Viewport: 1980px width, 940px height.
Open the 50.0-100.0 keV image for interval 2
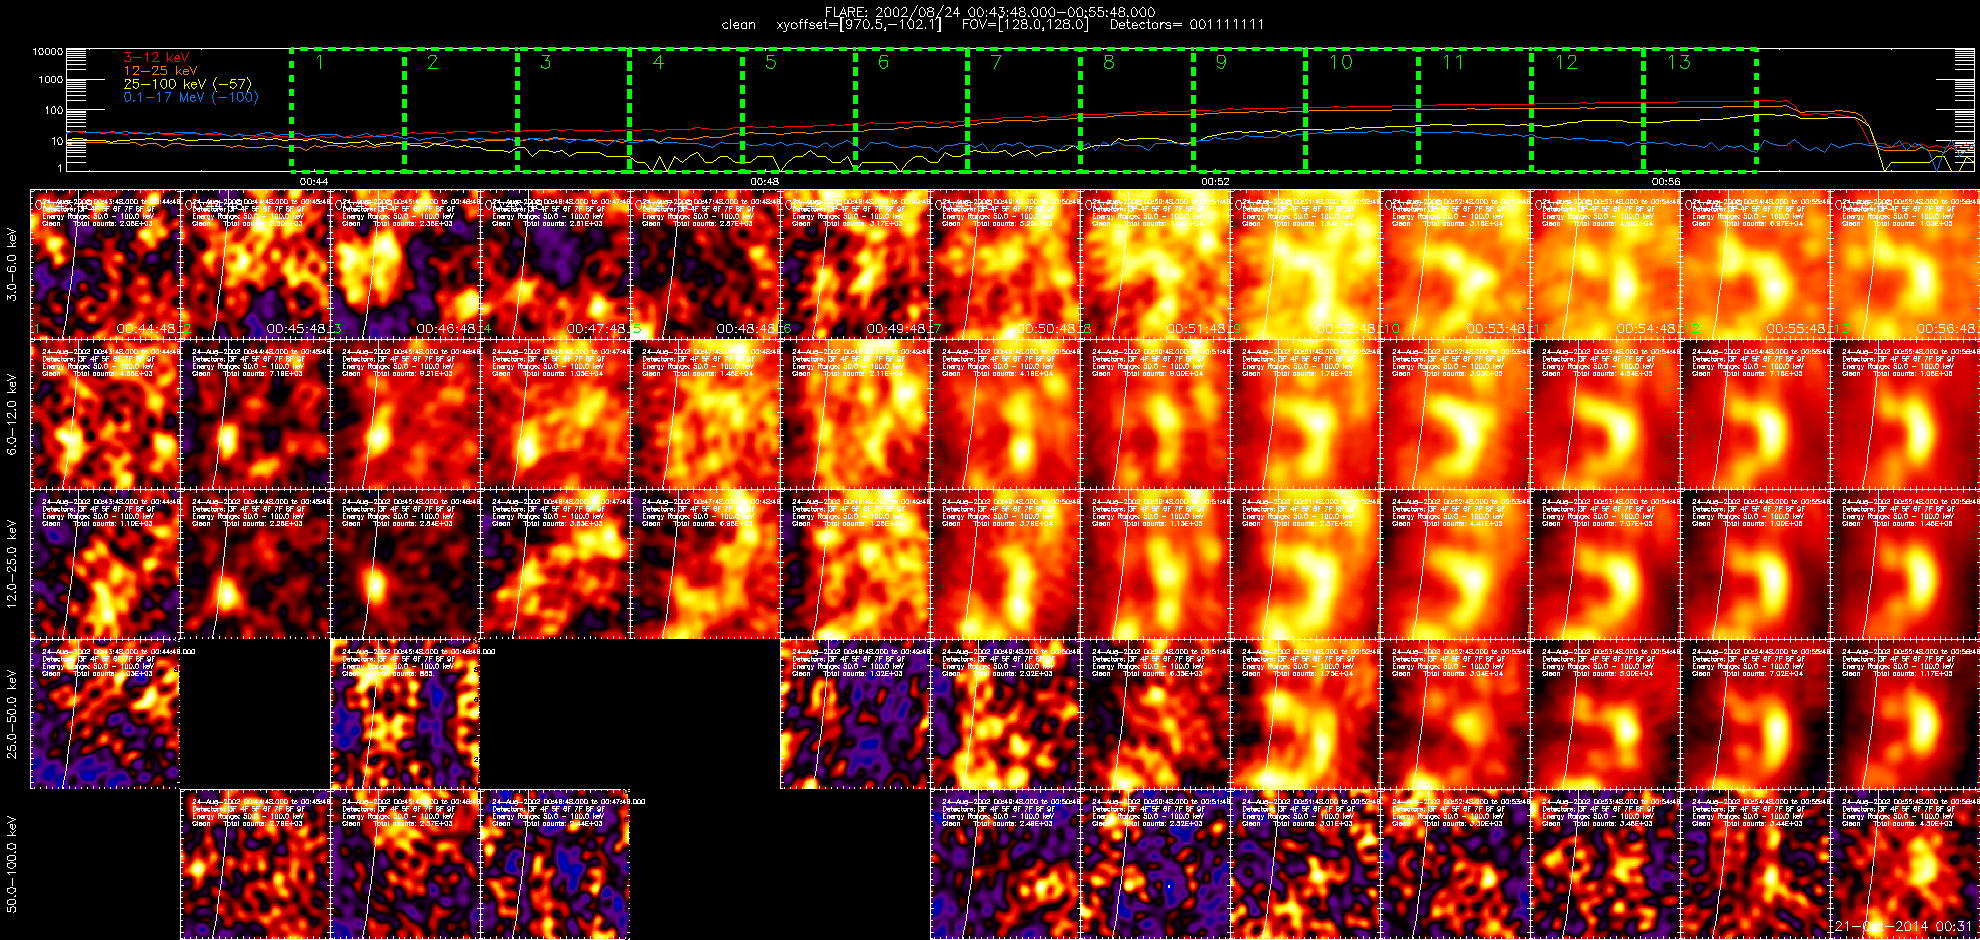pyautogui.click(x=255, y=864)
